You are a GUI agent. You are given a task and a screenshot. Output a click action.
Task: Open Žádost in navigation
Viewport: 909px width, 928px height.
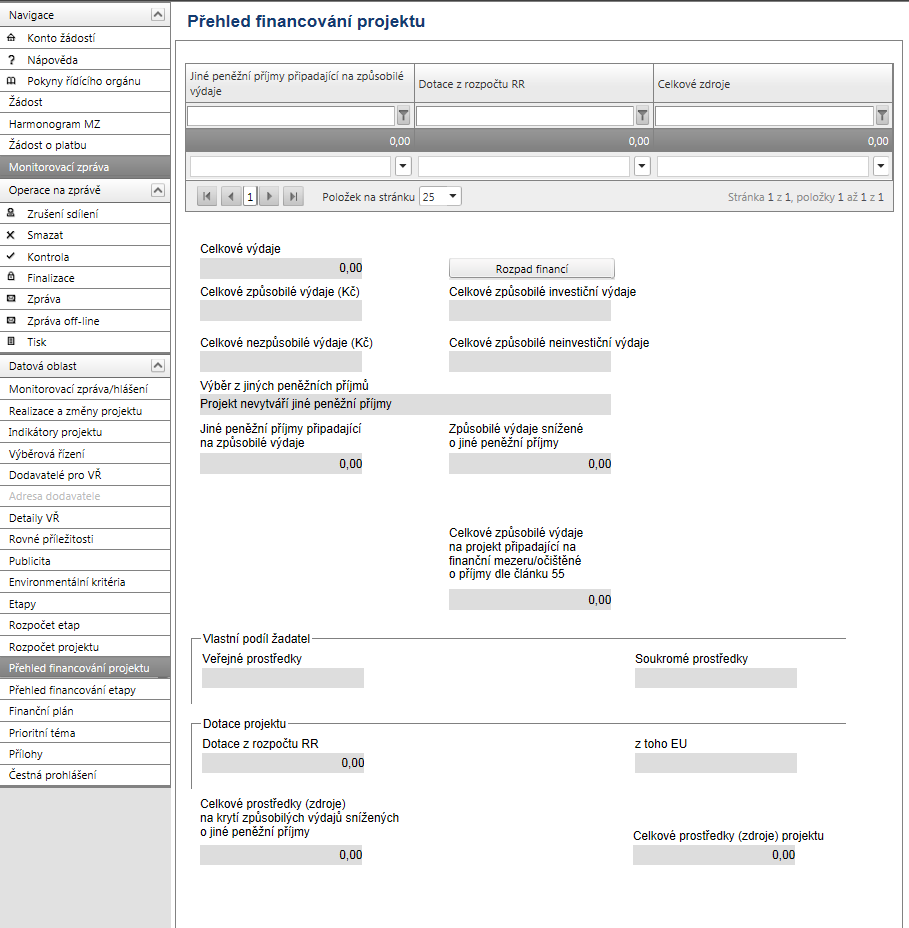coord(85,102)
